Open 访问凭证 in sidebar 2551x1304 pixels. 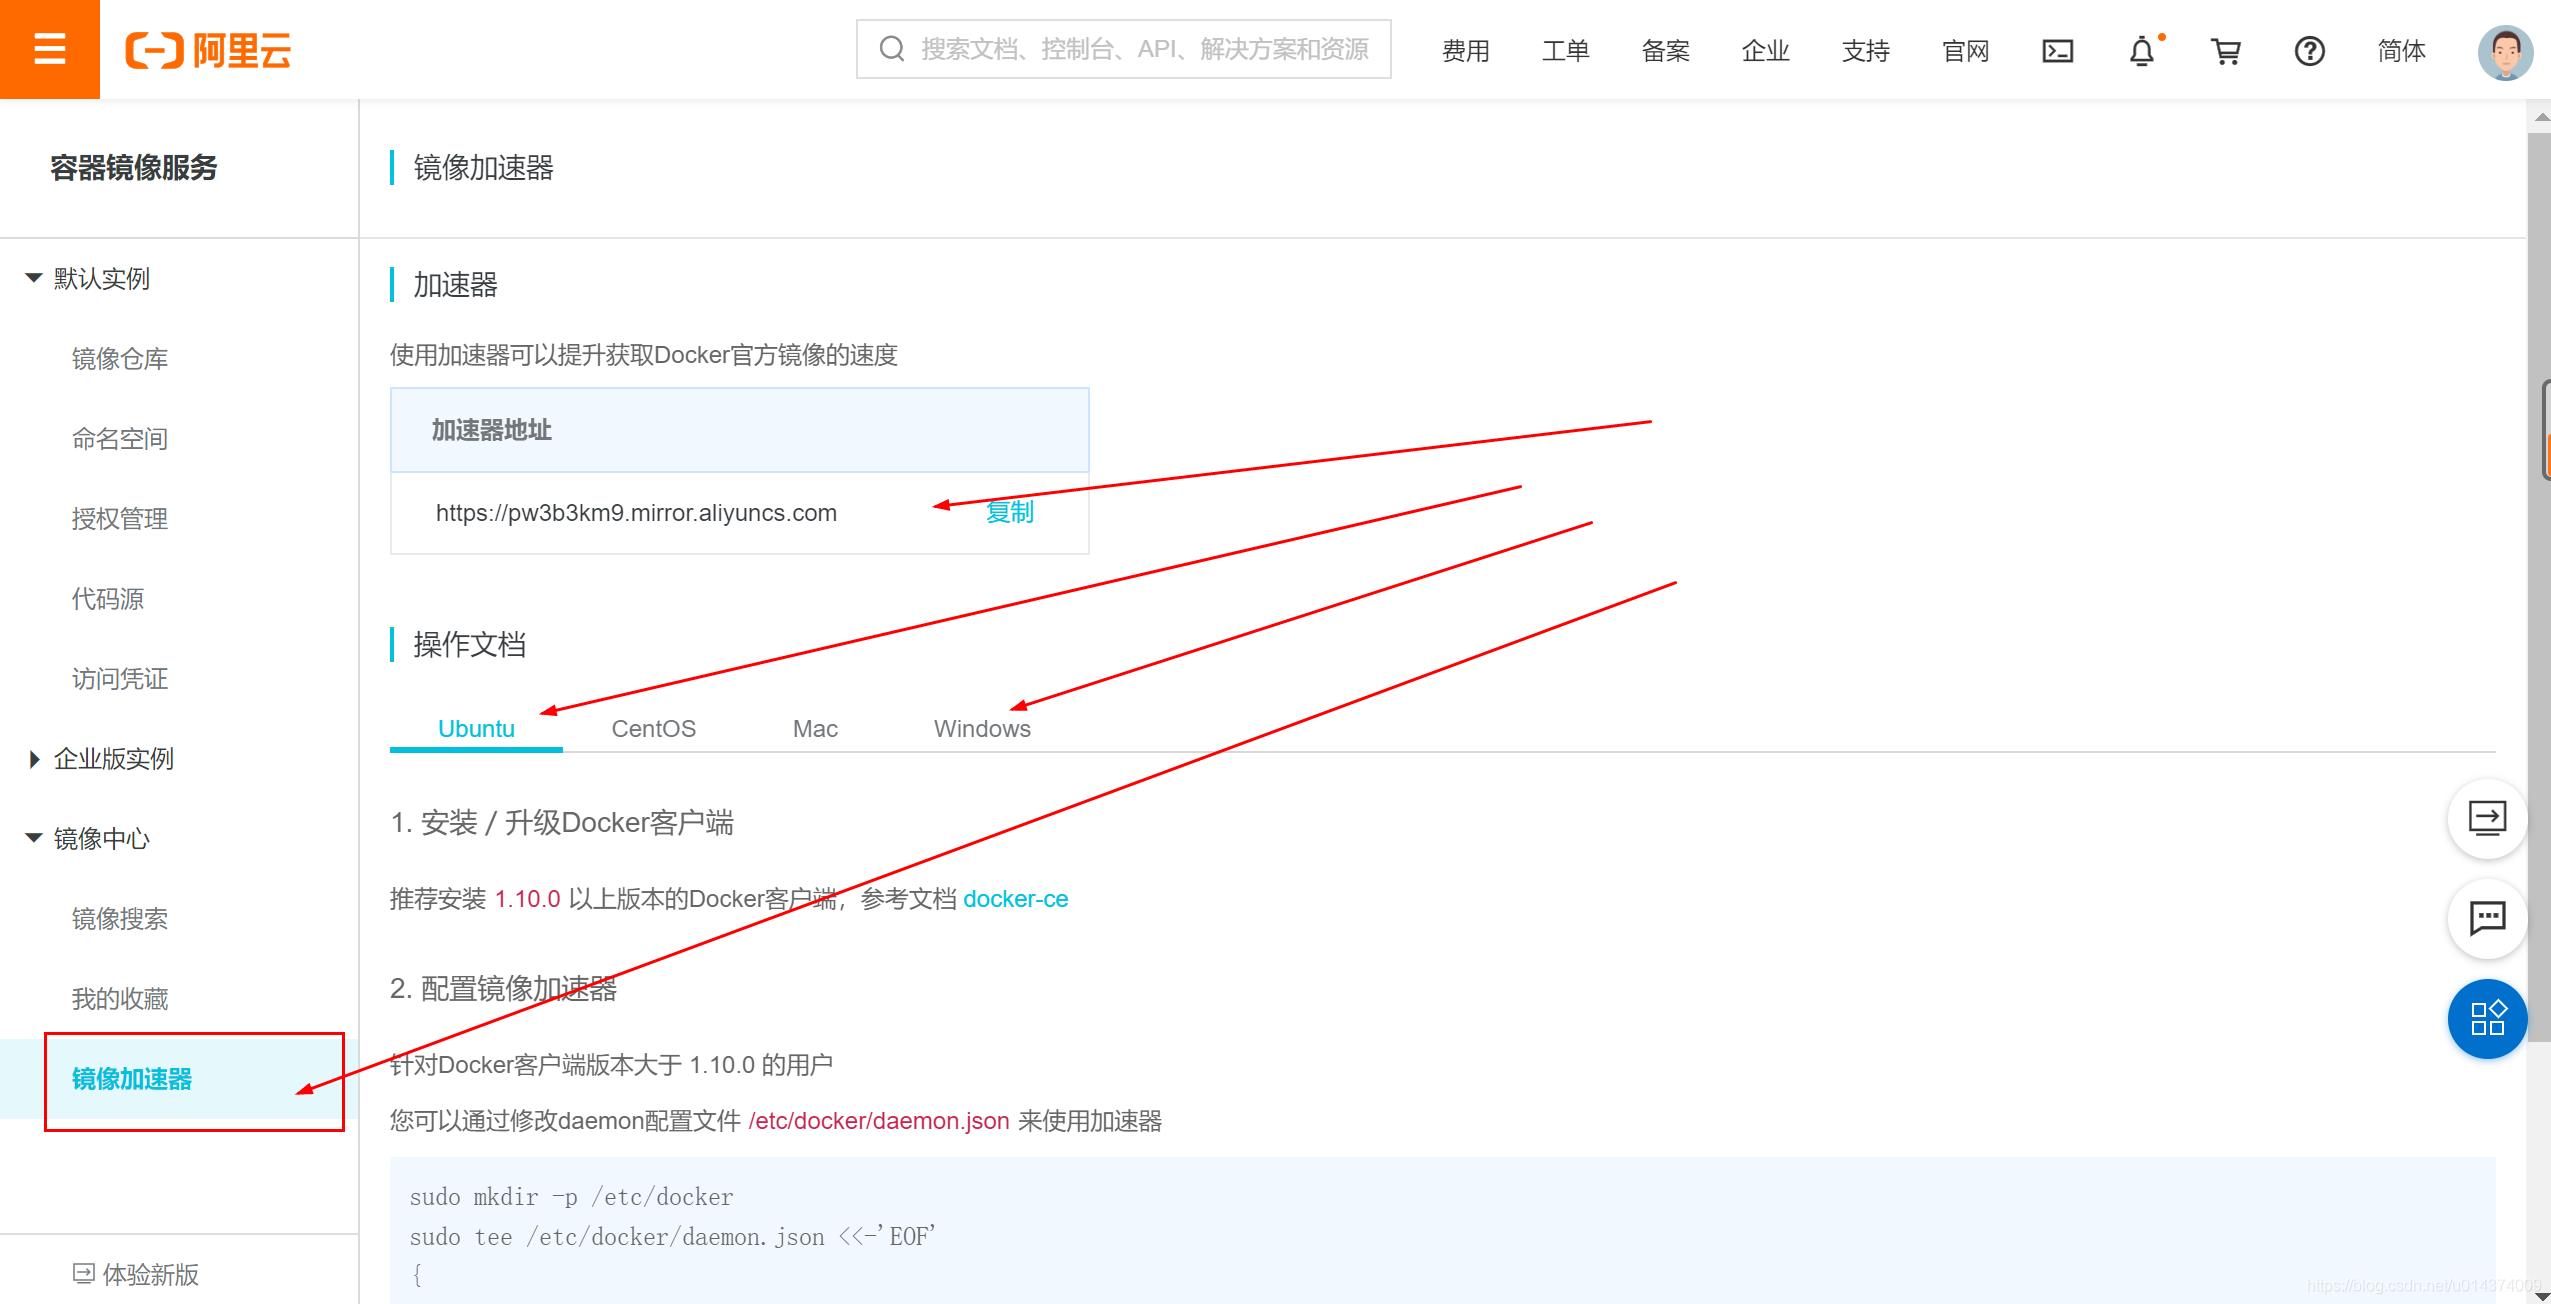pos(119,678)
